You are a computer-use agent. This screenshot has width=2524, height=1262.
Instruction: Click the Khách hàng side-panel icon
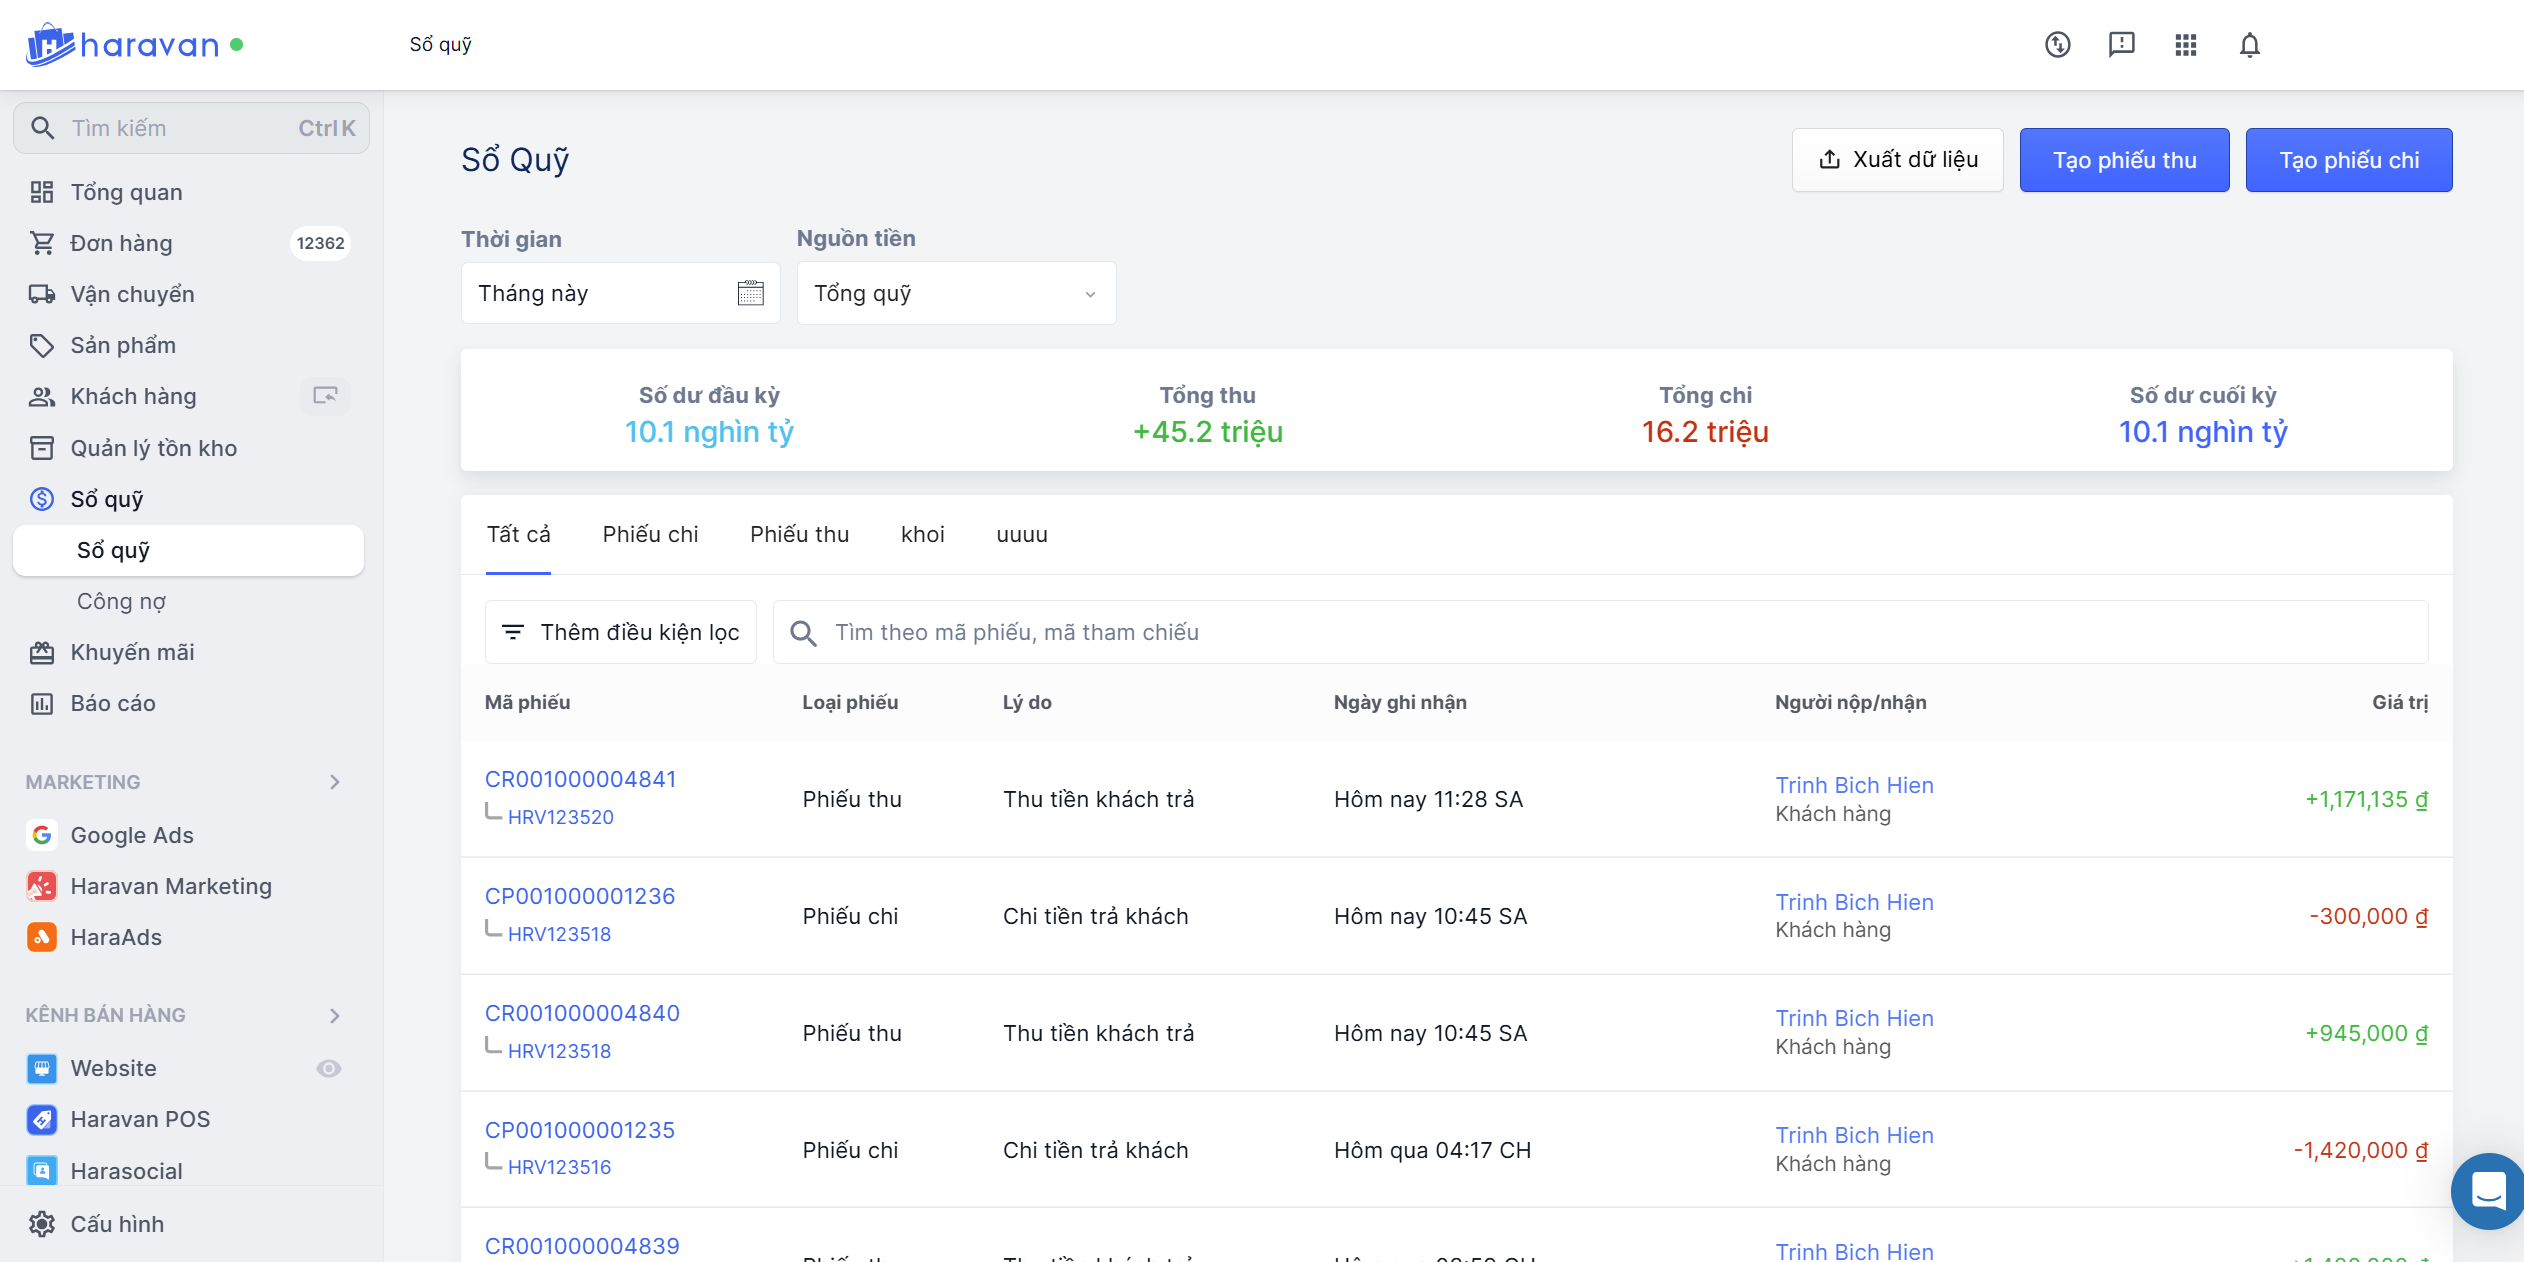tap(325, 396)
